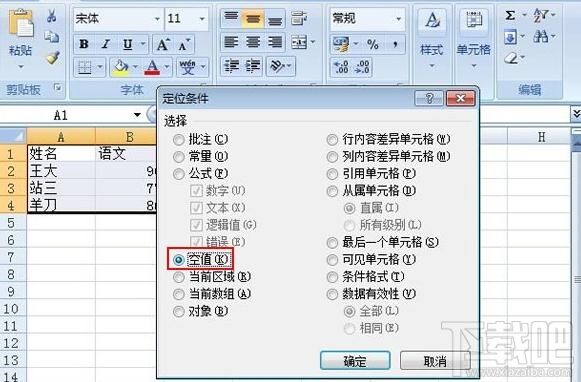Select the Format Painter brush
Screen dimensions: 581x382
[52, 57]
